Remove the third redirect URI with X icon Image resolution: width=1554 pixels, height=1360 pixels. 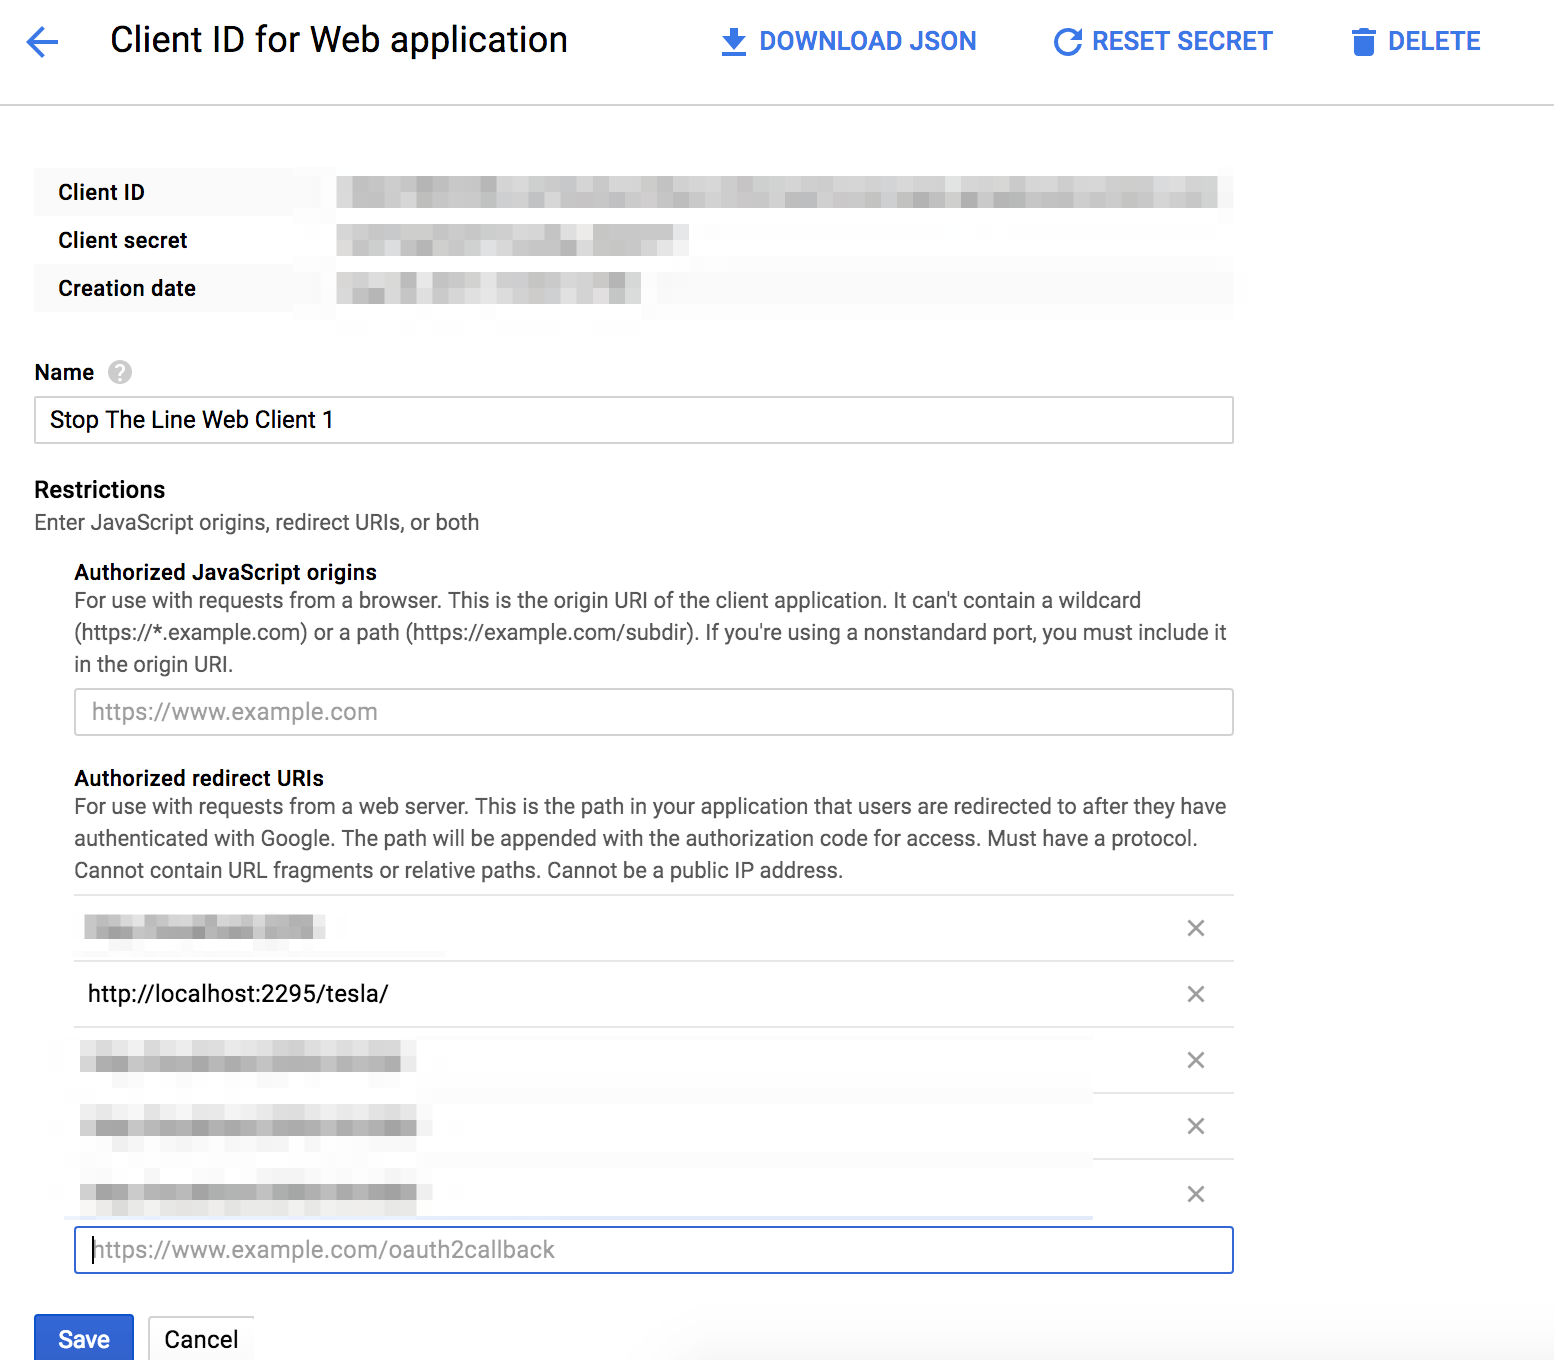click(x=1195, y=1060)
